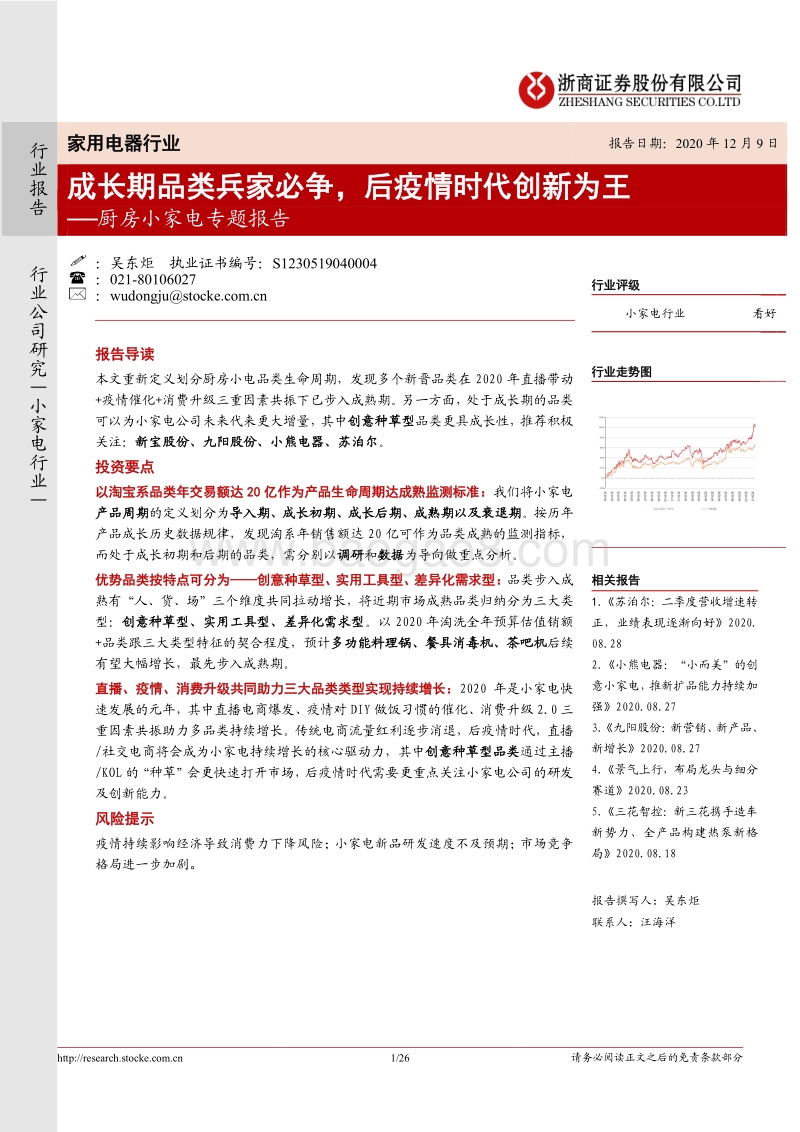Screen dimensions: 800x1132
Task: Click bold text 多功能料理锅、餐具消毒机
Action: [x=412, y=643]
